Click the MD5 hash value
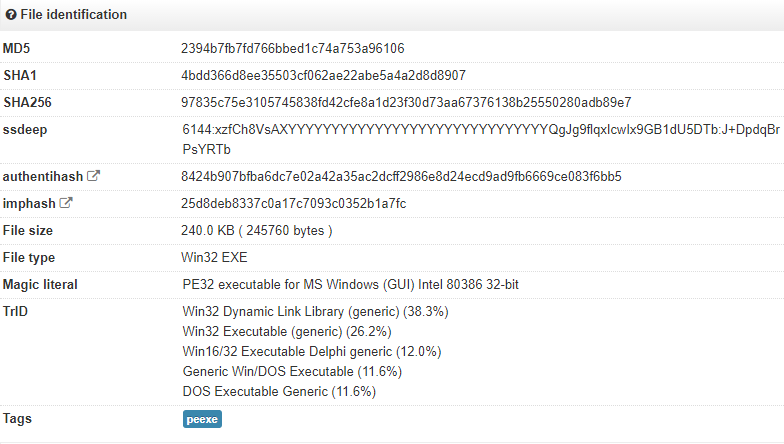The width and height of the screenshot is (784, 444). [x=292, y=48]
